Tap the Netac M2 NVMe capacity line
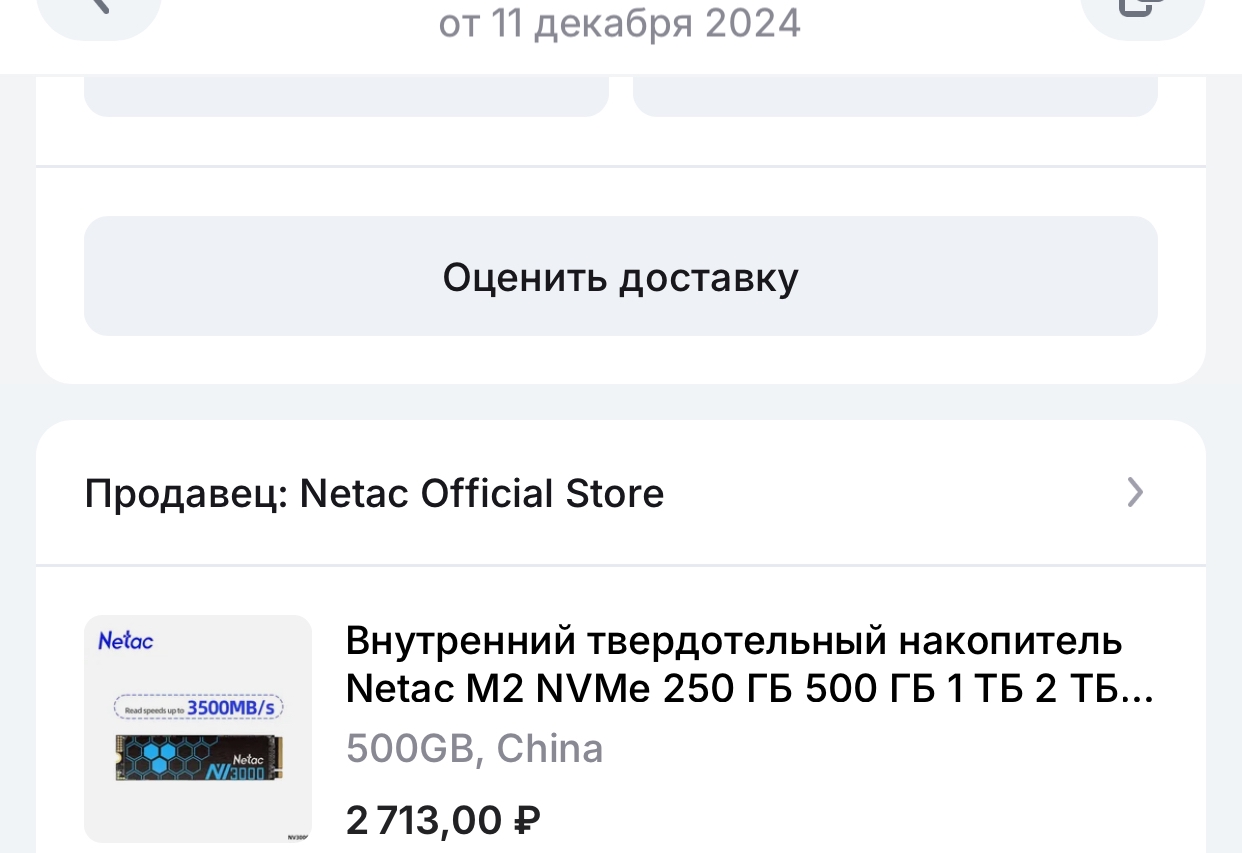1242x853 pixels. [x=748, y=688]
